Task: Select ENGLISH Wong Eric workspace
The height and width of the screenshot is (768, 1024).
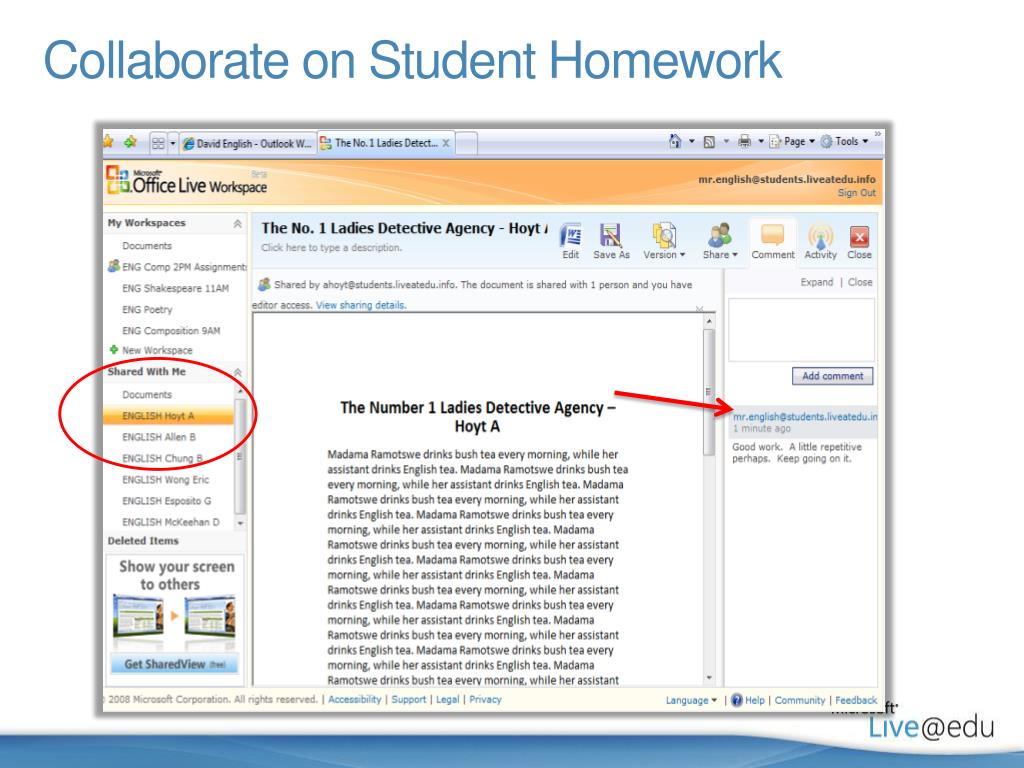Action: (165, 479)
